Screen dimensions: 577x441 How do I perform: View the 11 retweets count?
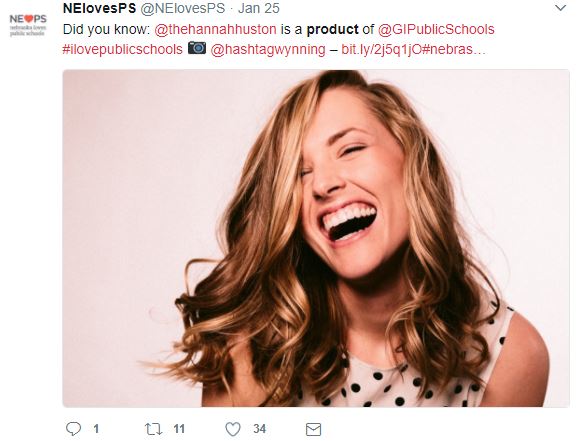pos(179,429)
